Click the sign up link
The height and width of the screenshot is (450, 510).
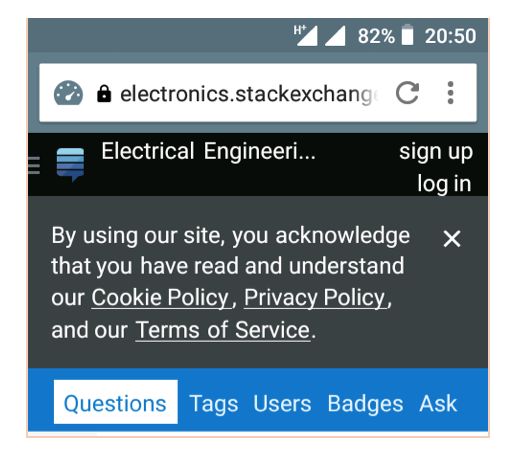point(436,152)
